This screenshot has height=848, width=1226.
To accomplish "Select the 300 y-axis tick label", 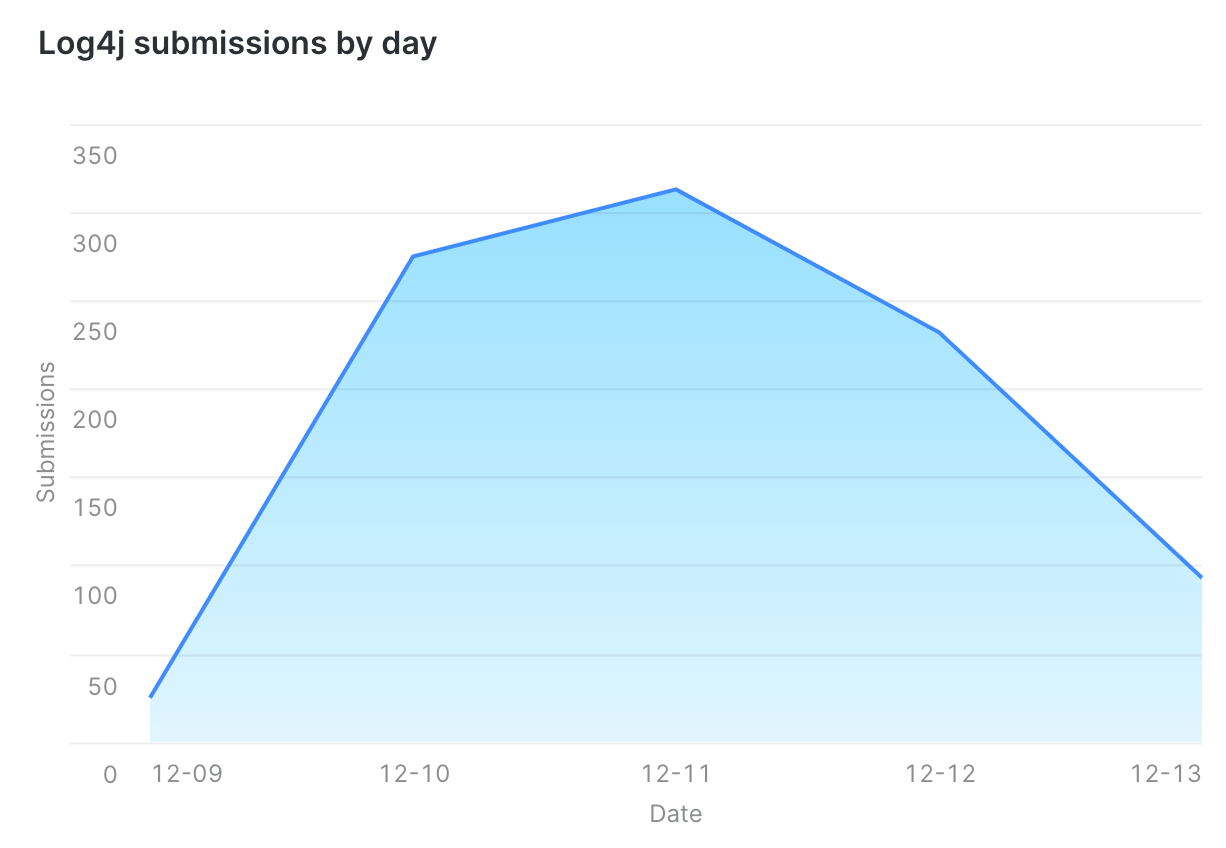I will pyautogui.click(x=95, y=244).
